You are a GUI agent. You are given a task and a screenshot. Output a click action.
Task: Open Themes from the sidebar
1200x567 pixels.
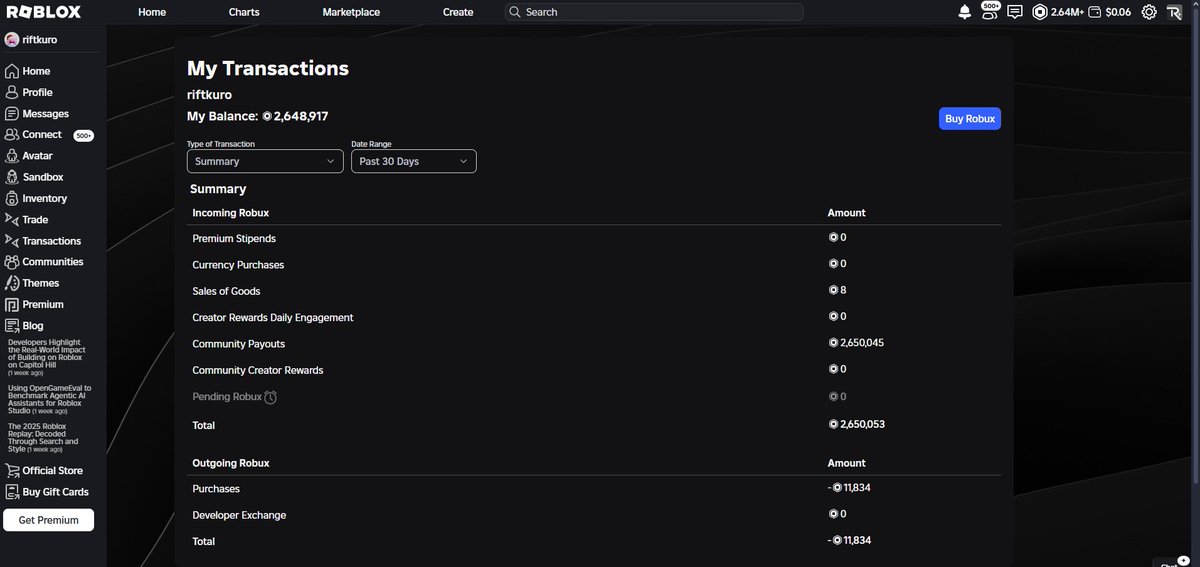pyautogui.click(x=32, y=283)
